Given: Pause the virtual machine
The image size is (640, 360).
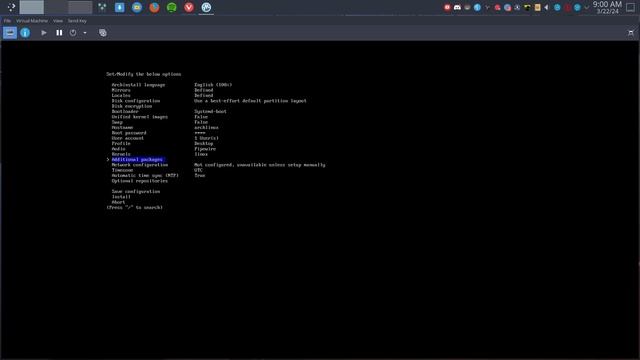Looking at the screenshot, I should pyautogui.click(x=59, y=33).
